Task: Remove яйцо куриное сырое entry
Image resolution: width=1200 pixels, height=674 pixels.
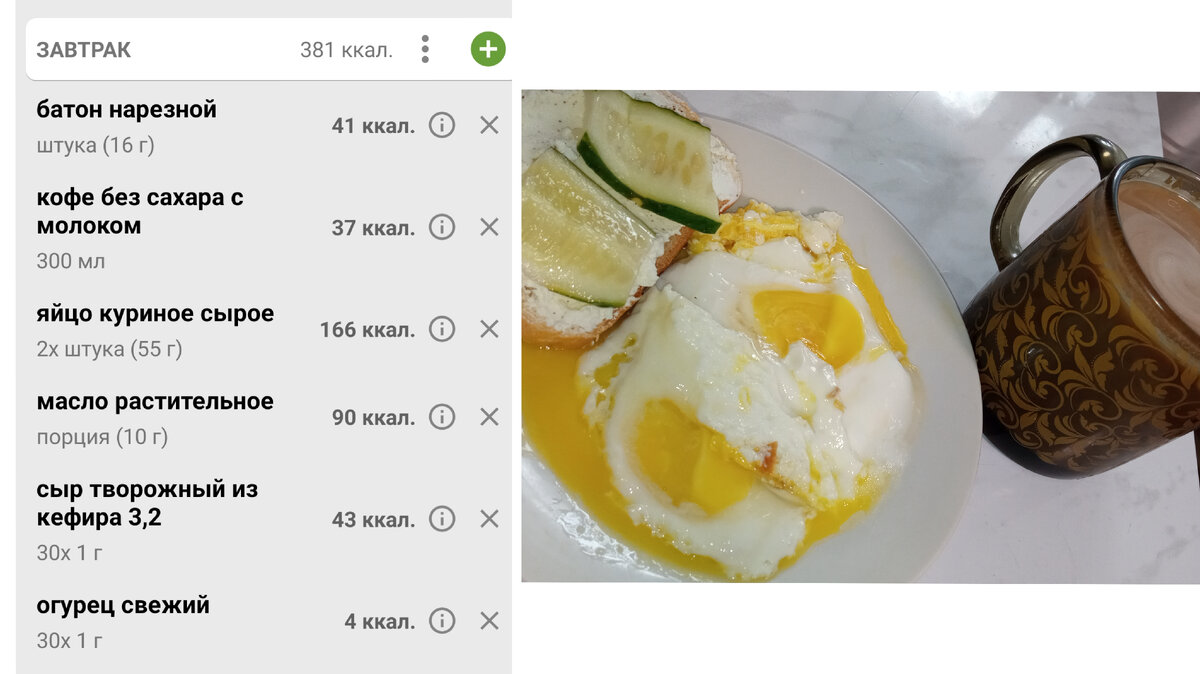Action: click(x=489, y=329)
